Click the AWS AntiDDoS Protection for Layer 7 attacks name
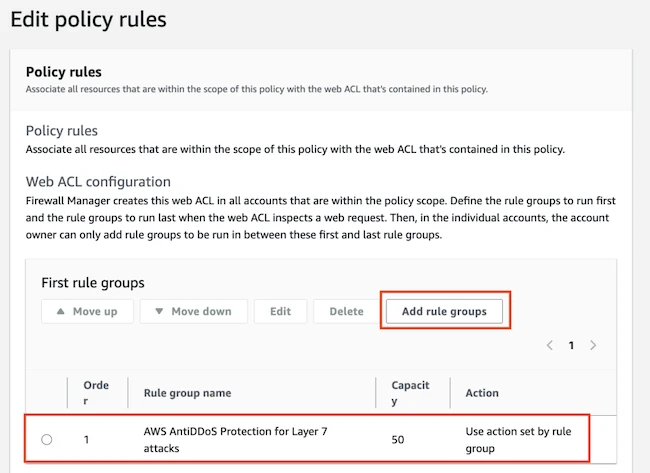The width and height of the screenshot is (650, 473). (x=235, y=439)
